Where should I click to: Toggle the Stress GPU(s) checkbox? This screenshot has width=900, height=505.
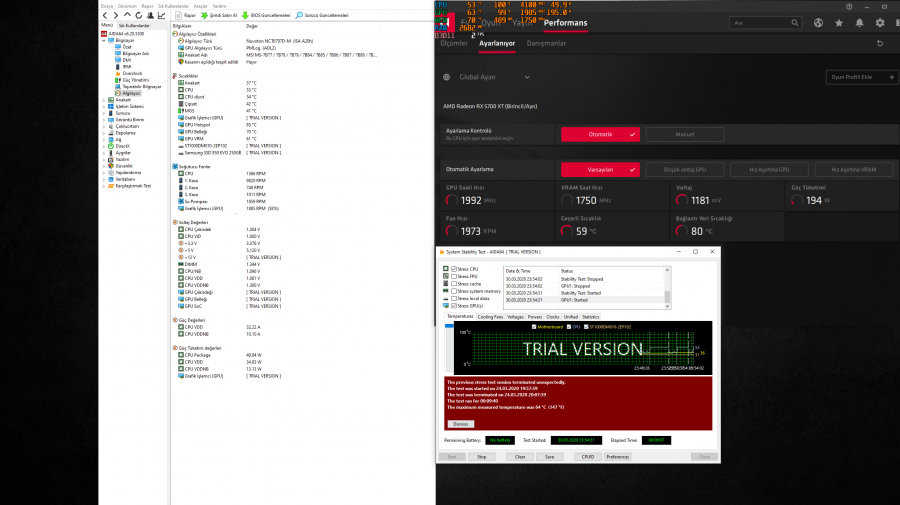point(454,306)
